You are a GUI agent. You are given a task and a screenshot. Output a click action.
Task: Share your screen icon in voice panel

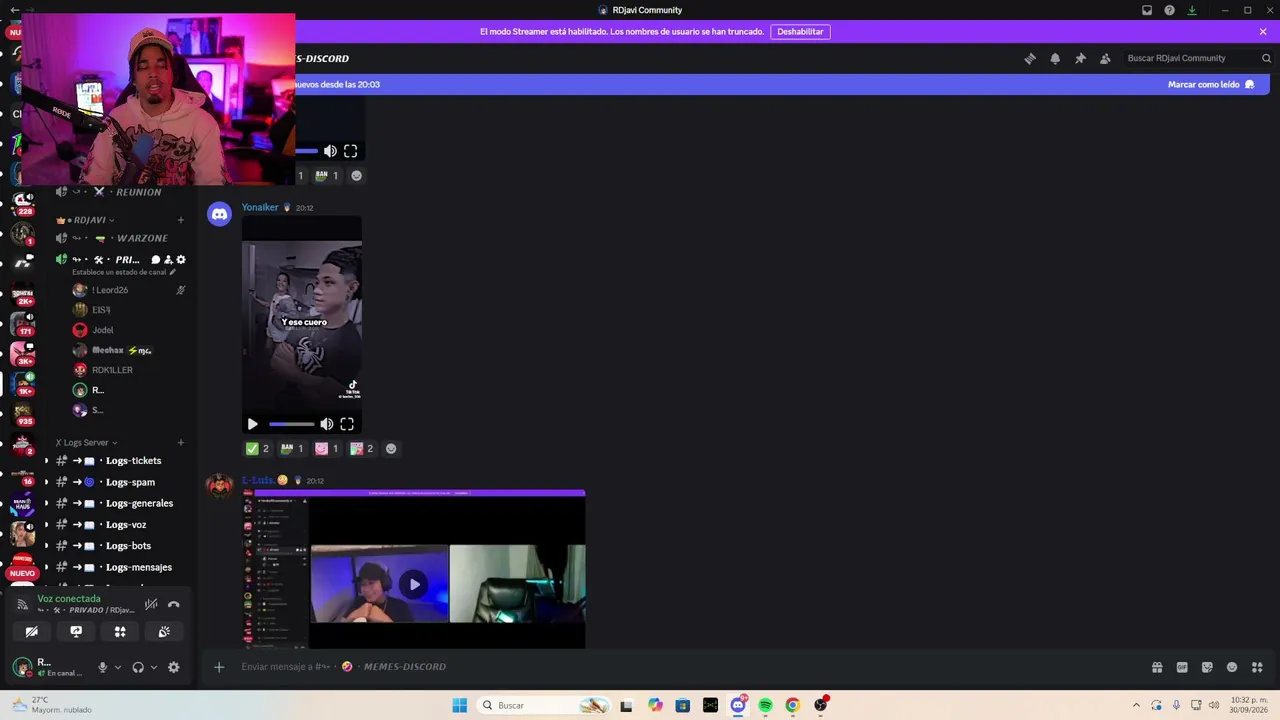tap(76, 632)
